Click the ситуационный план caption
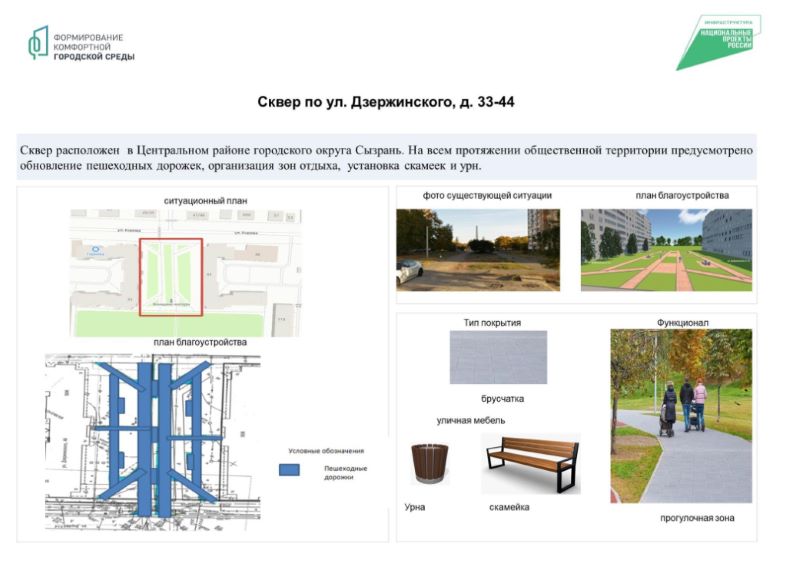Image resolution: width=800 pixels, height=567 pixels. tap(205, 201)
